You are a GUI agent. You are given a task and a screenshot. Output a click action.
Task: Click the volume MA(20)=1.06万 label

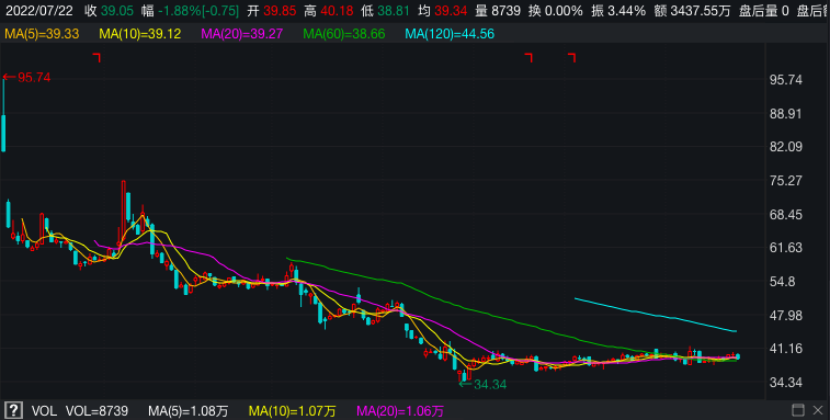[398, 411]
